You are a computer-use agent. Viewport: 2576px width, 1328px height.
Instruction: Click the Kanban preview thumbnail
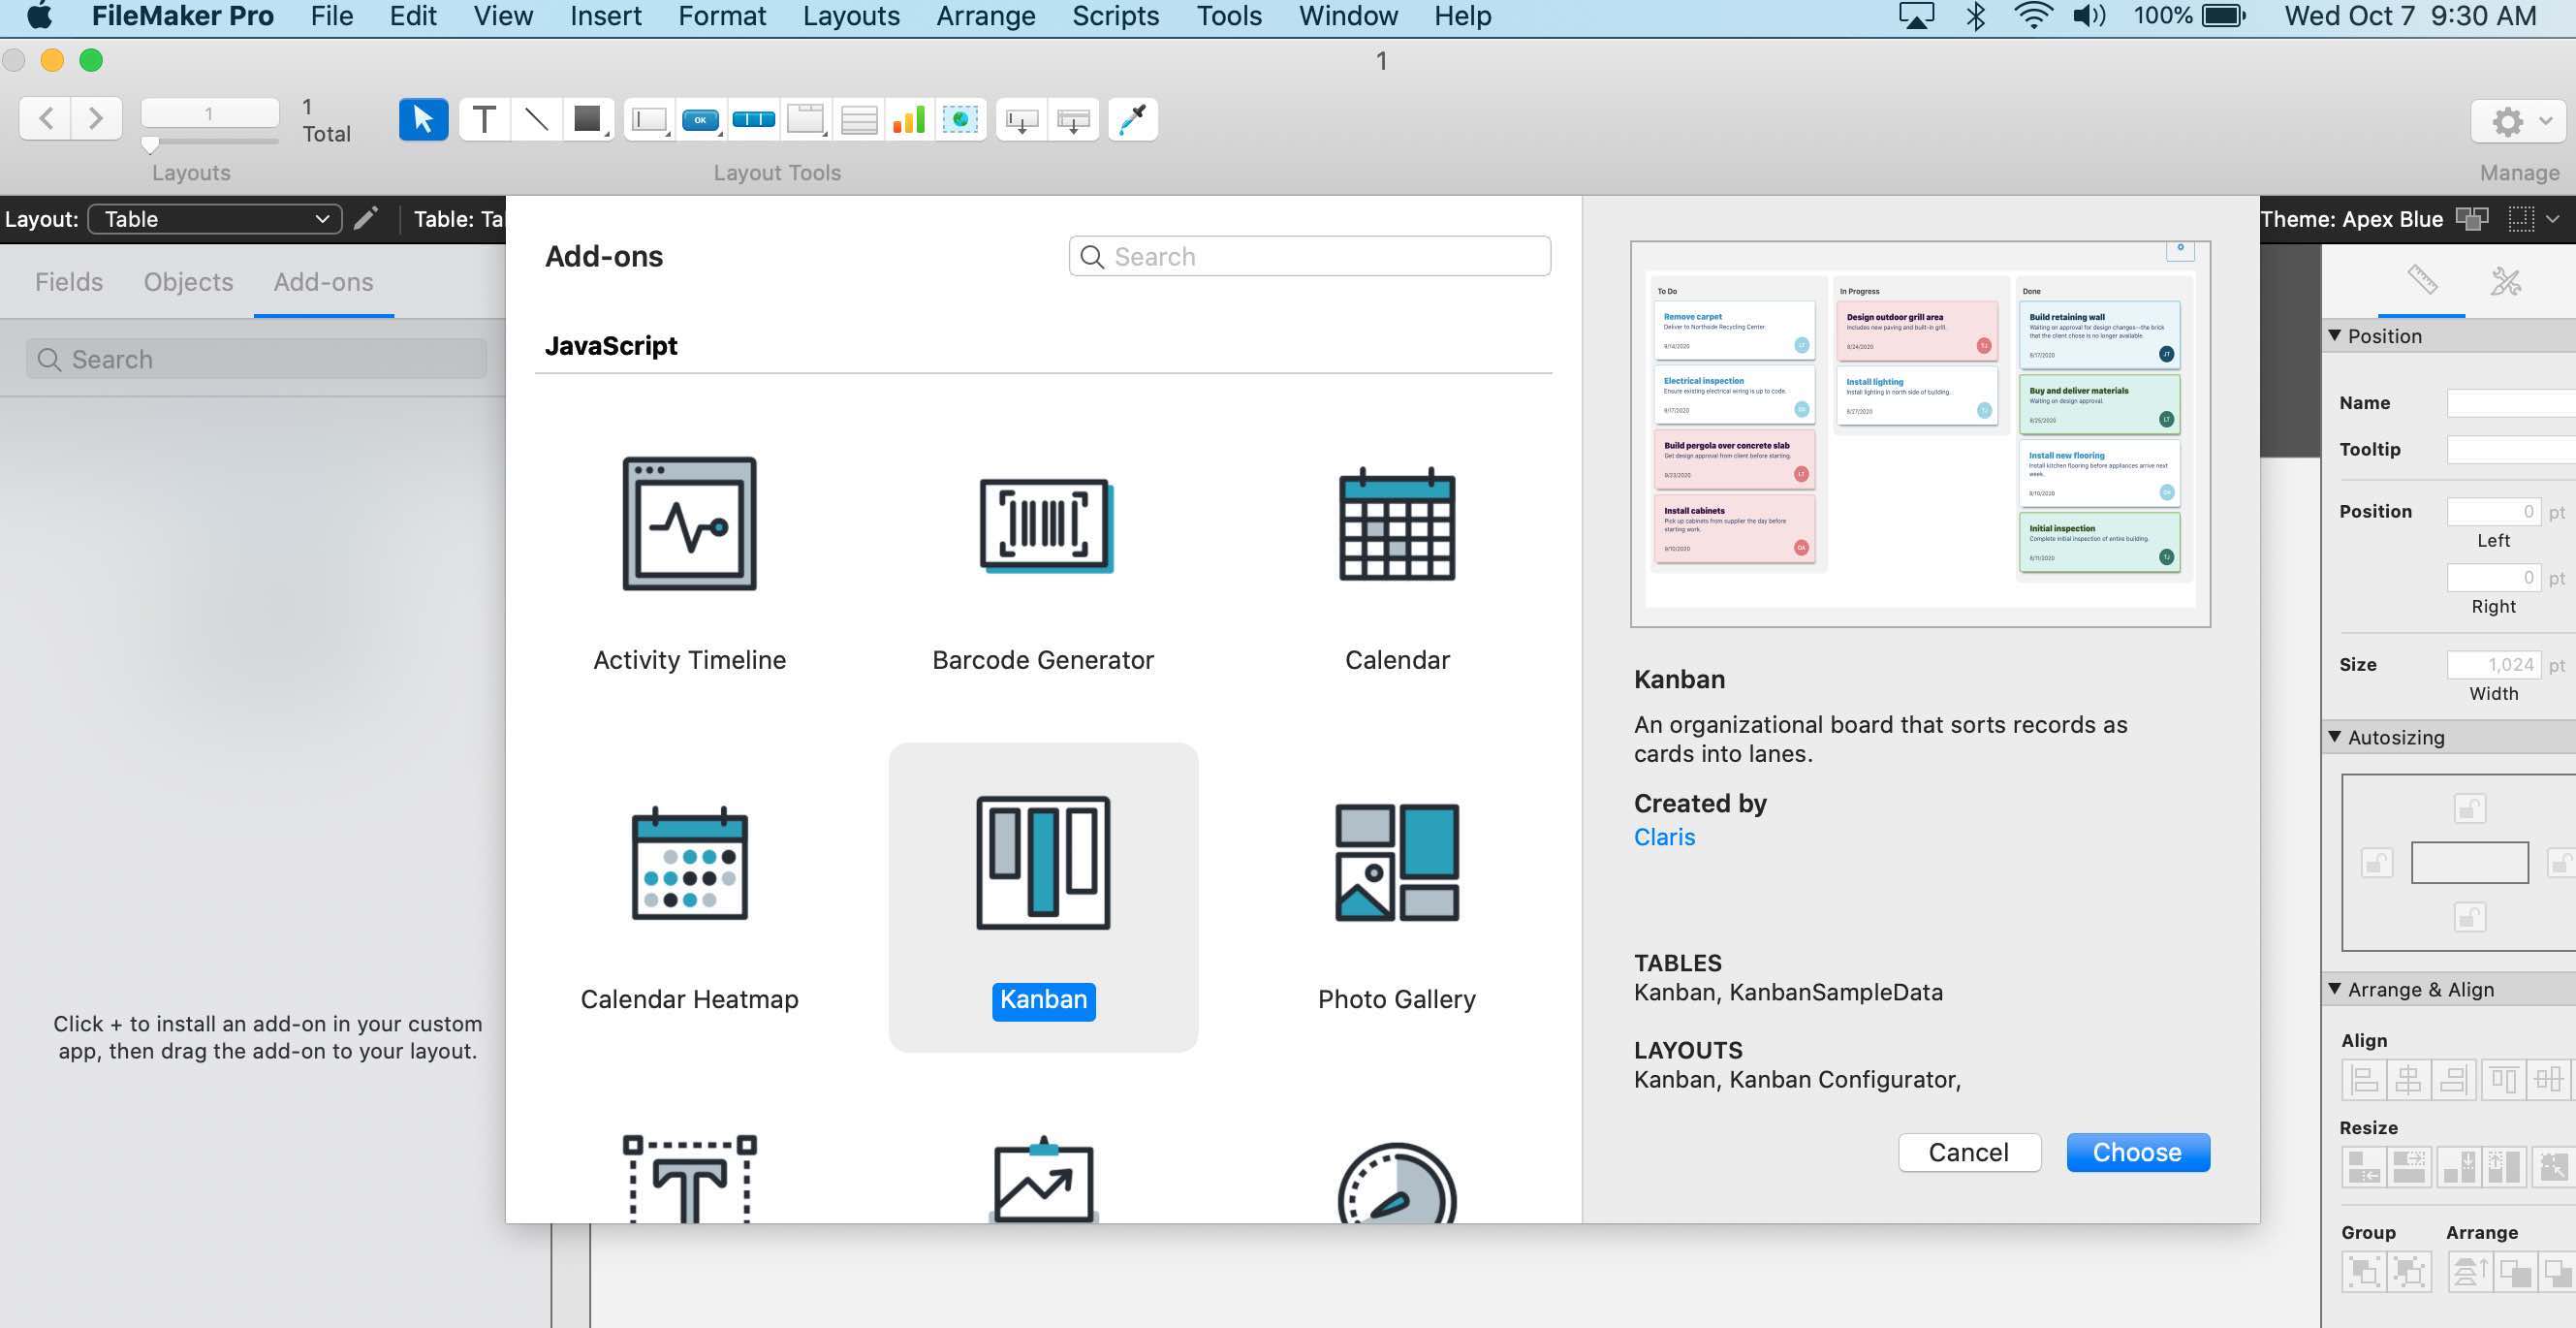[x=1920, y=434]
